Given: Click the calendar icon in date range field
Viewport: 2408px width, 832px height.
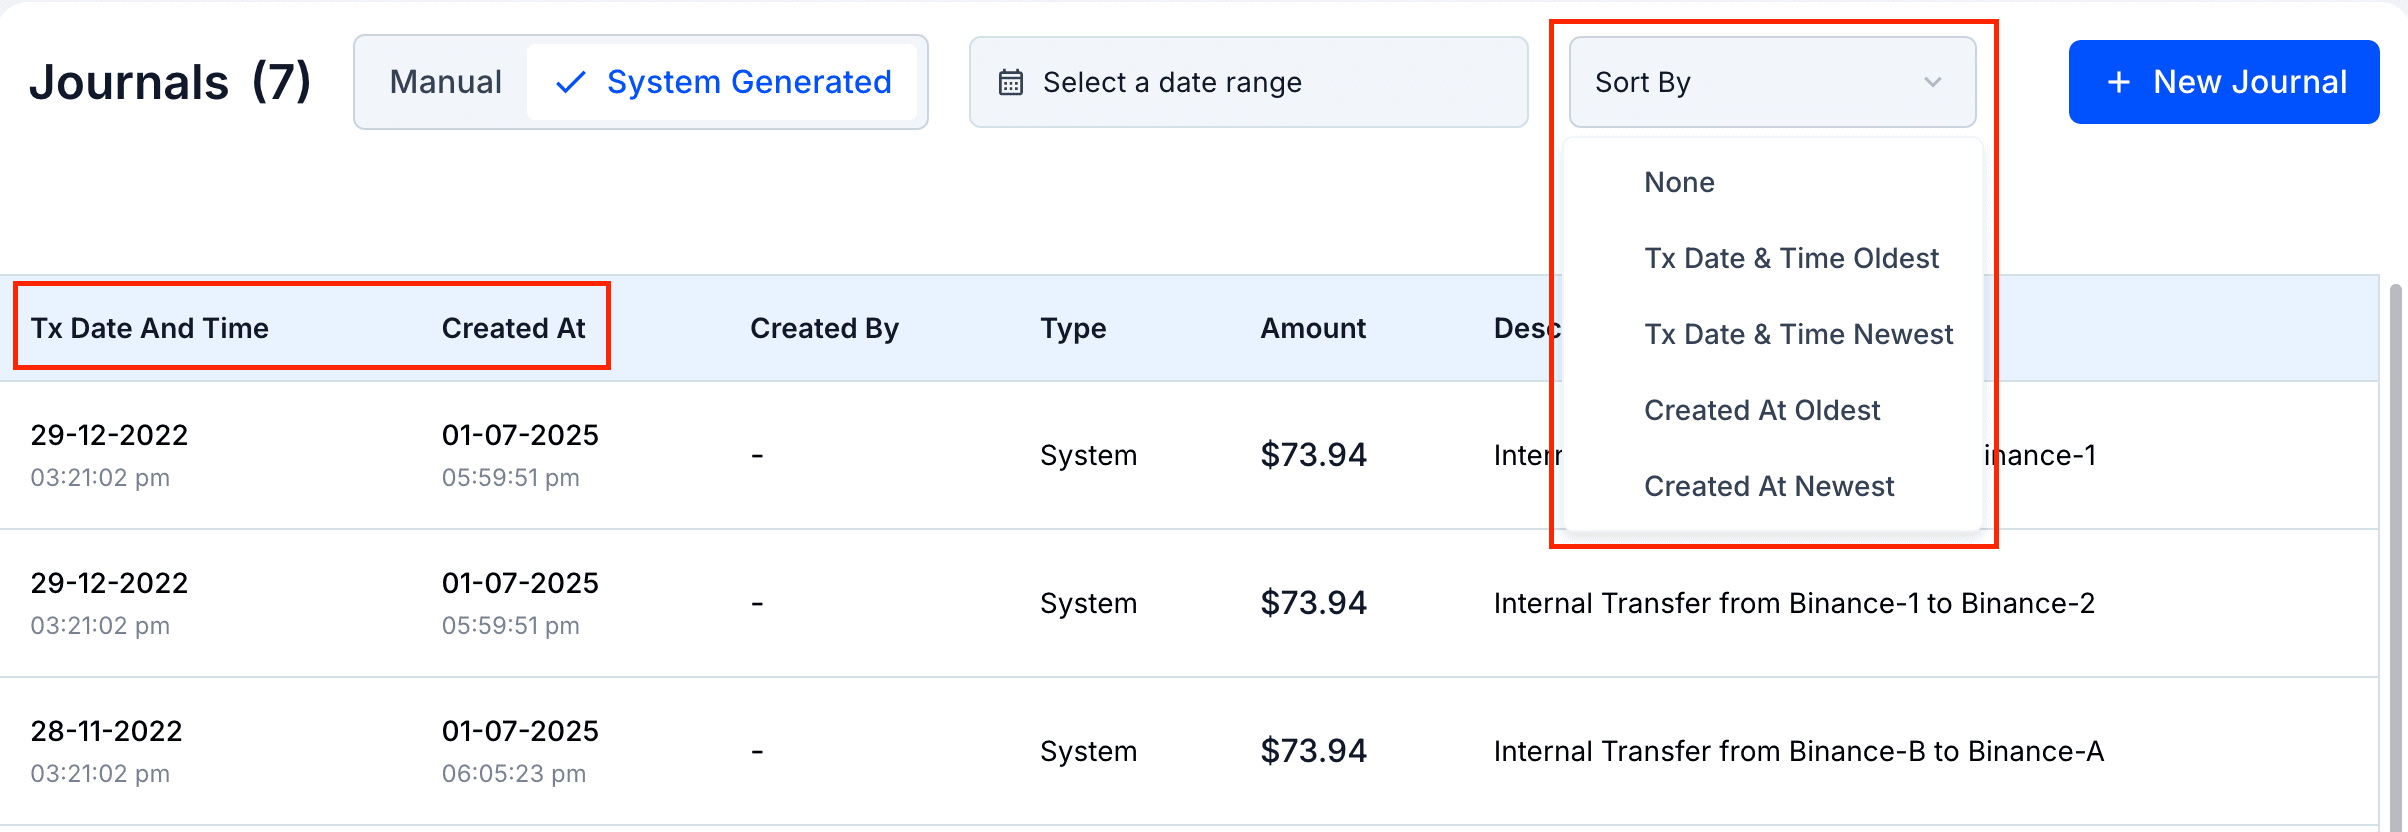Looking at the screenshot, I should click(x=1011, y=82).
